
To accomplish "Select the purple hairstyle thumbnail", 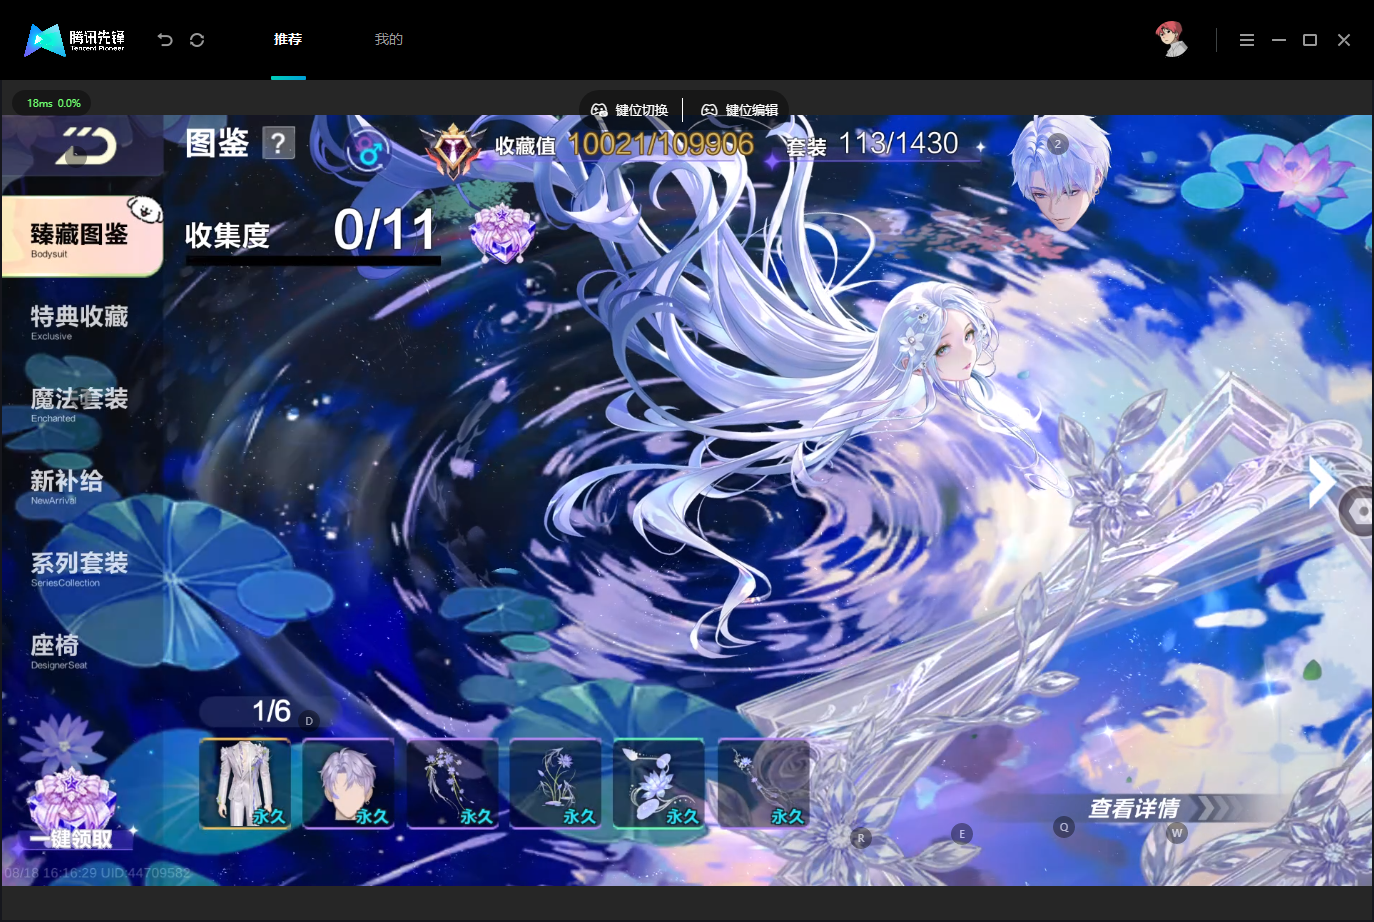I will point(349,784).
